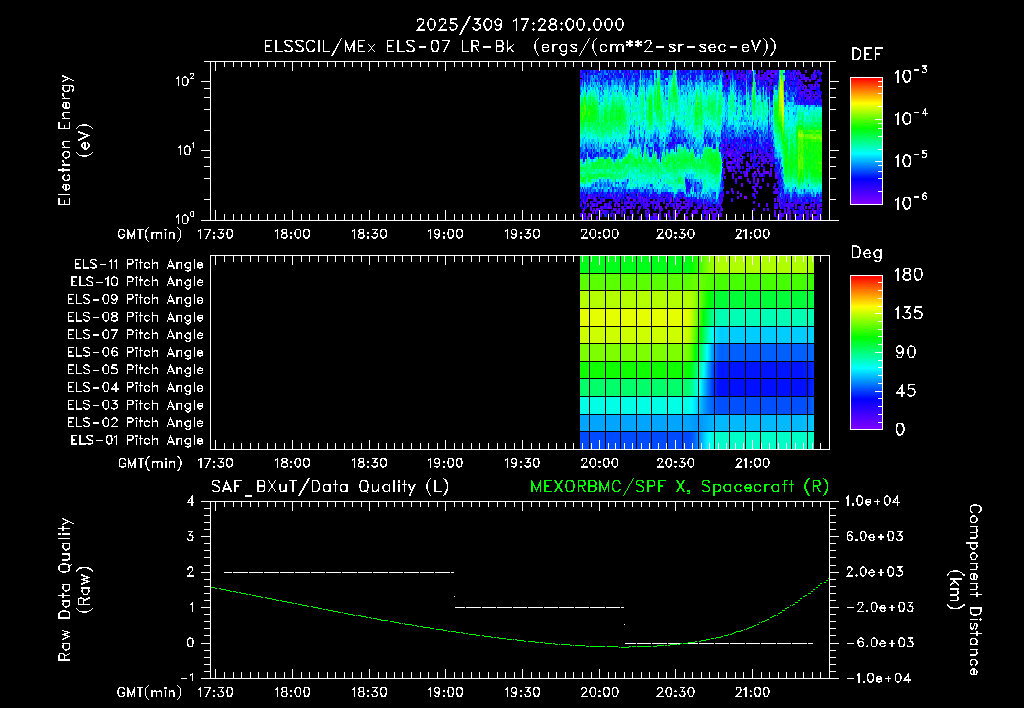Pick the ELS-06 Pitch Angle row label
This screenshot has width=1024, height=708.
pyautogui.click(x=135, y=353)
